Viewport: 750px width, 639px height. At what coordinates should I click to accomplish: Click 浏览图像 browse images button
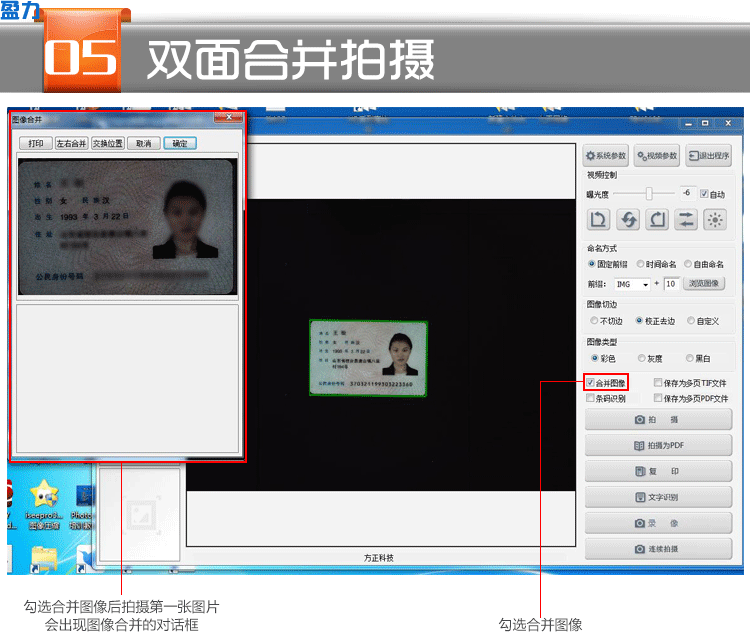704,284
